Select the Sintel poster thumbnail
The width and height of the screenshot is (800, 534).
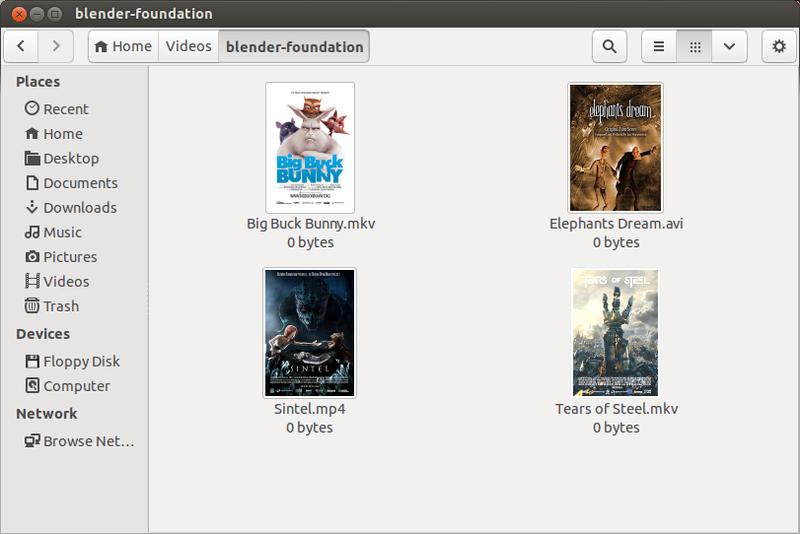(310, 333)
